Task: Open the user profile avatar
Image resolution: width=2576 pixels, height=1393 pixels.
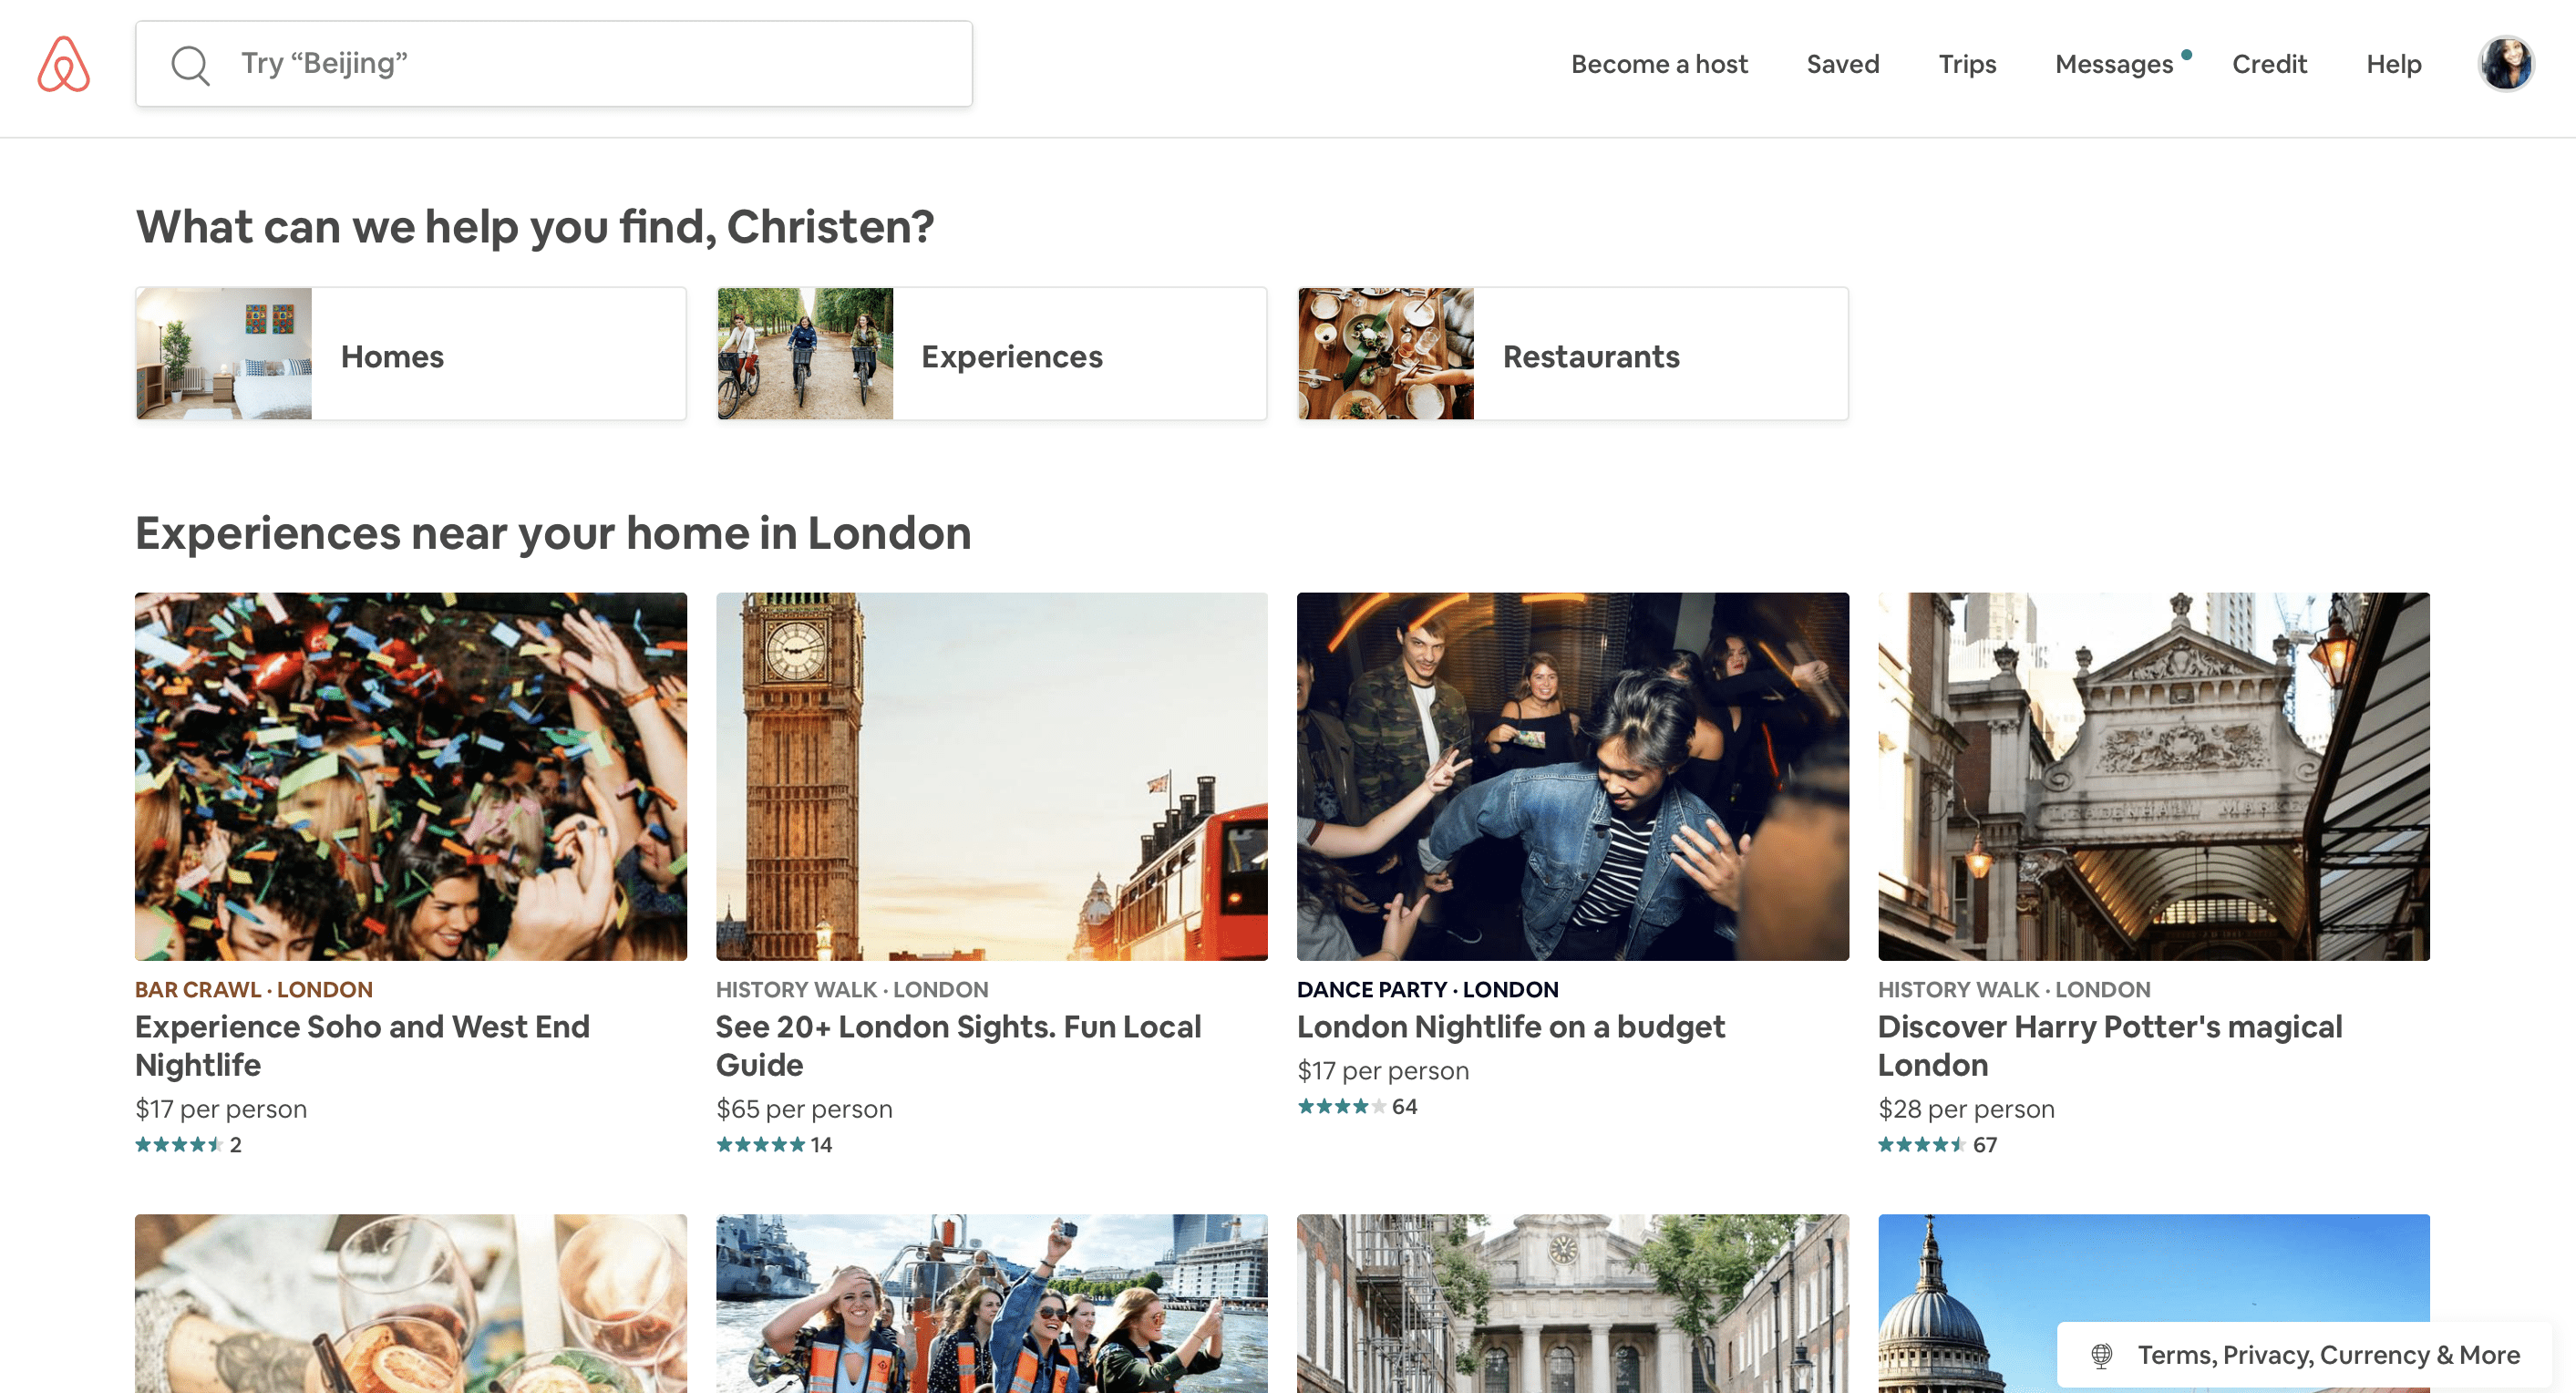Action: coord(2505,64)
